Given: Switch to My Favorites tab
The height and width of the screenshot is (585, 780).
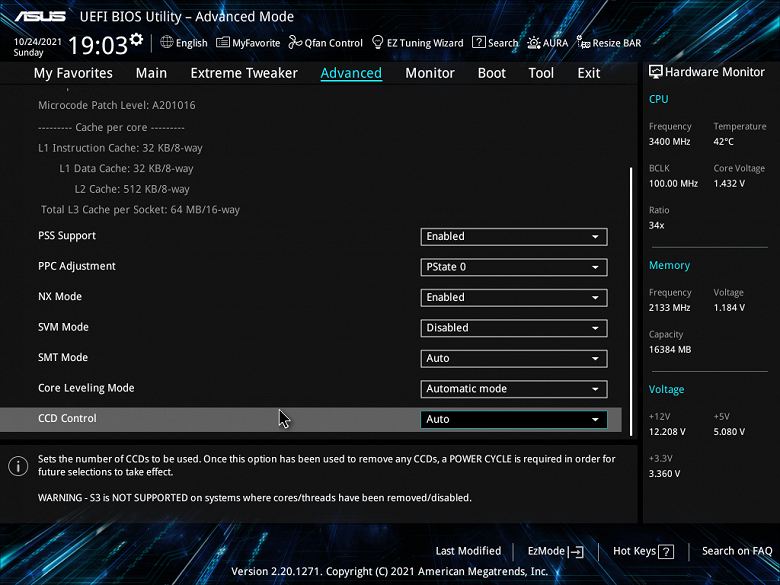Looking at the screenshot, I should tap(73, 73).
